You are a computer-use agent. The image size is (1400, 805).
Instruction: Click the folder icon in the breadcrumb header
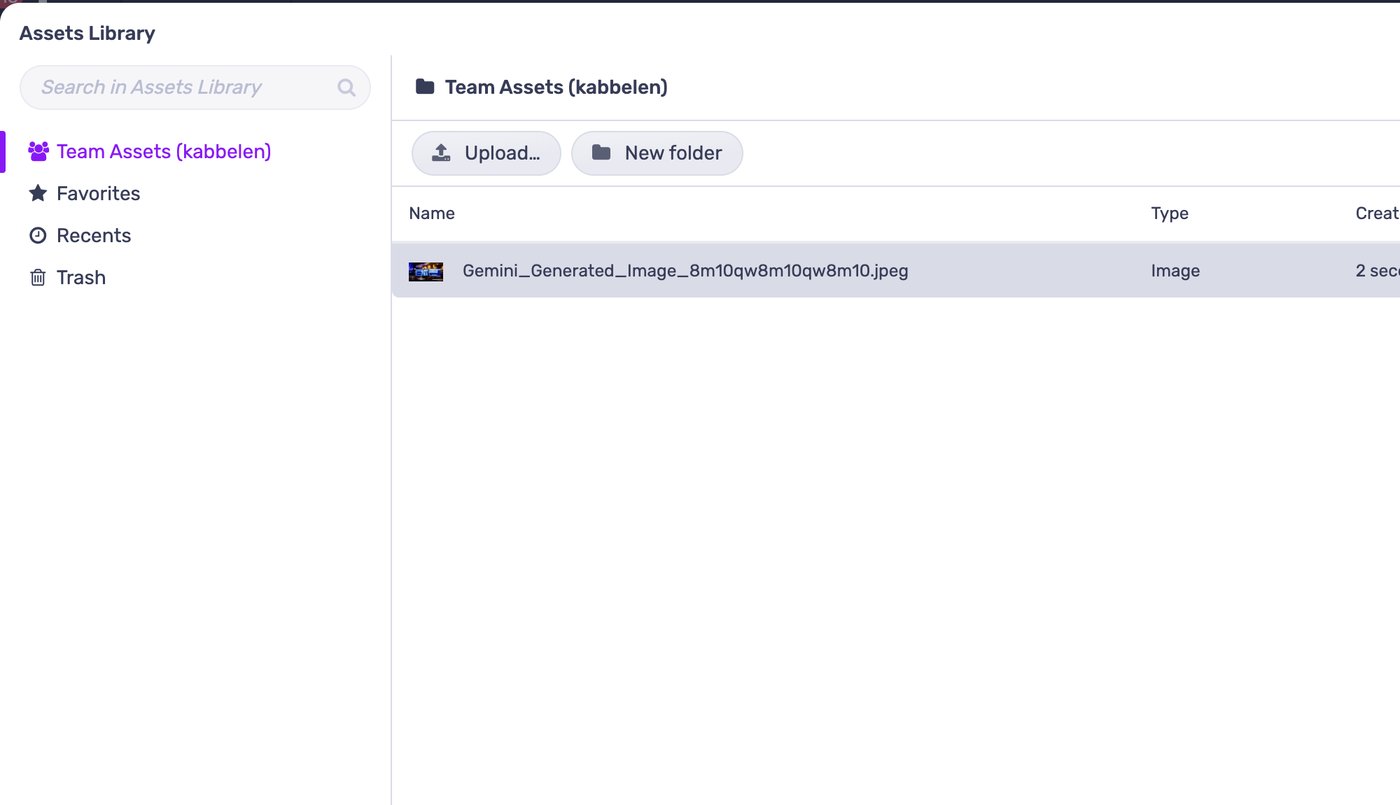click(x=425, y=87)
